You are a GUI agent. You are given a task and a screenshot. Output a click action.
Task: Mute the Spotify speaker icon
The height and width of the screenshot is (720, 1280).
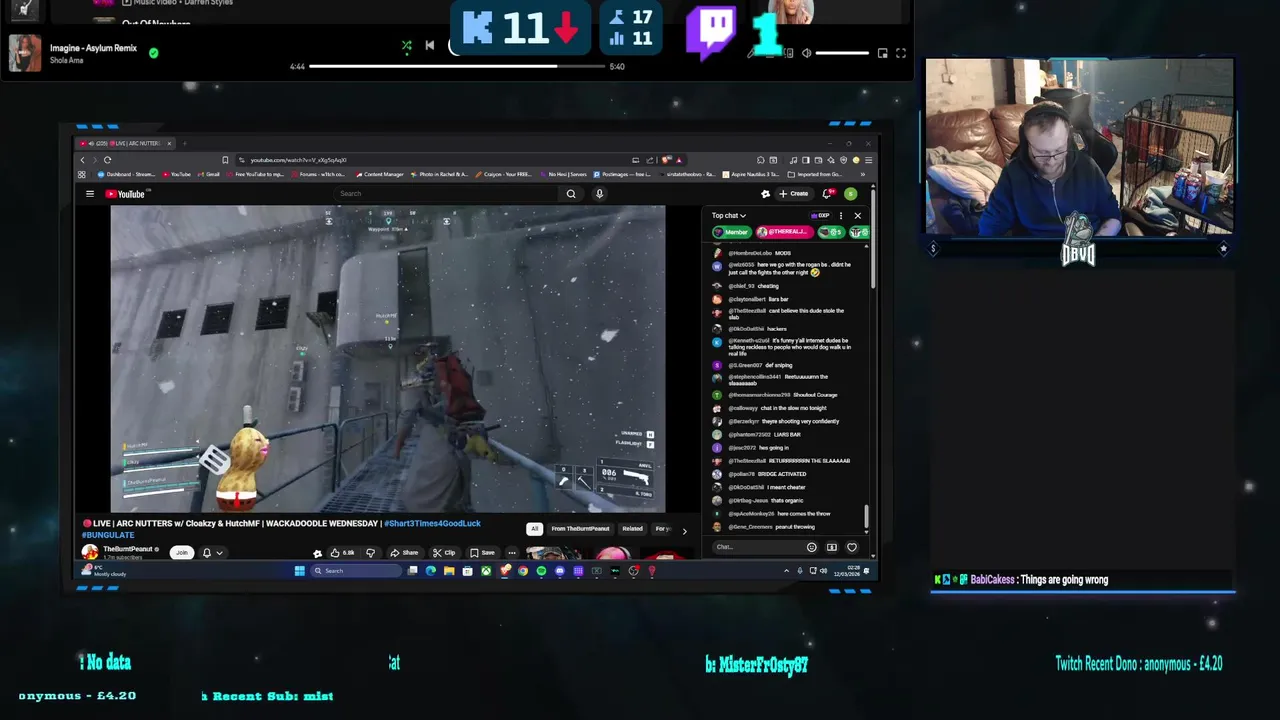click(806, 53)
